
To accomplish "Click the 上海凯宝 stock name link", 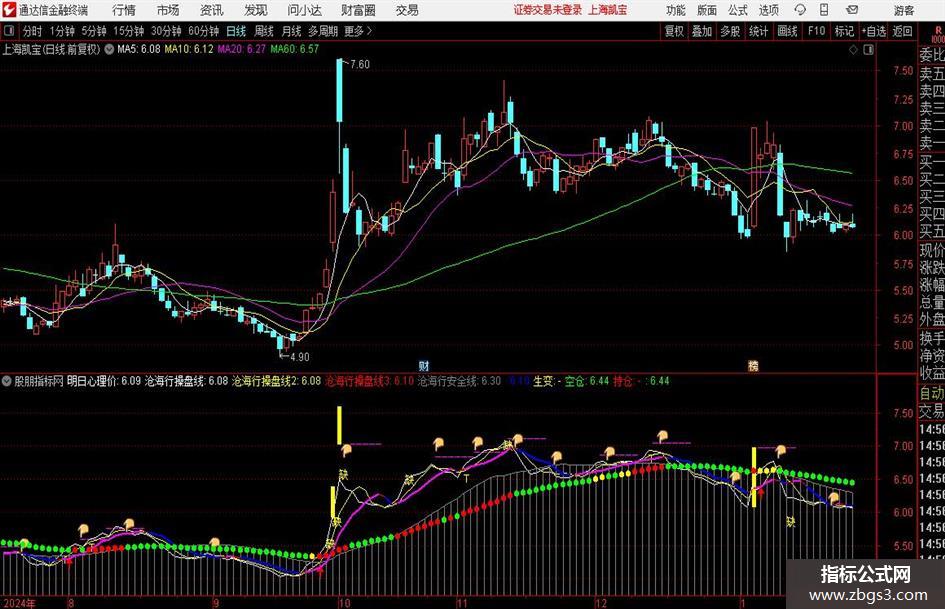I will (x=608, y=10).
